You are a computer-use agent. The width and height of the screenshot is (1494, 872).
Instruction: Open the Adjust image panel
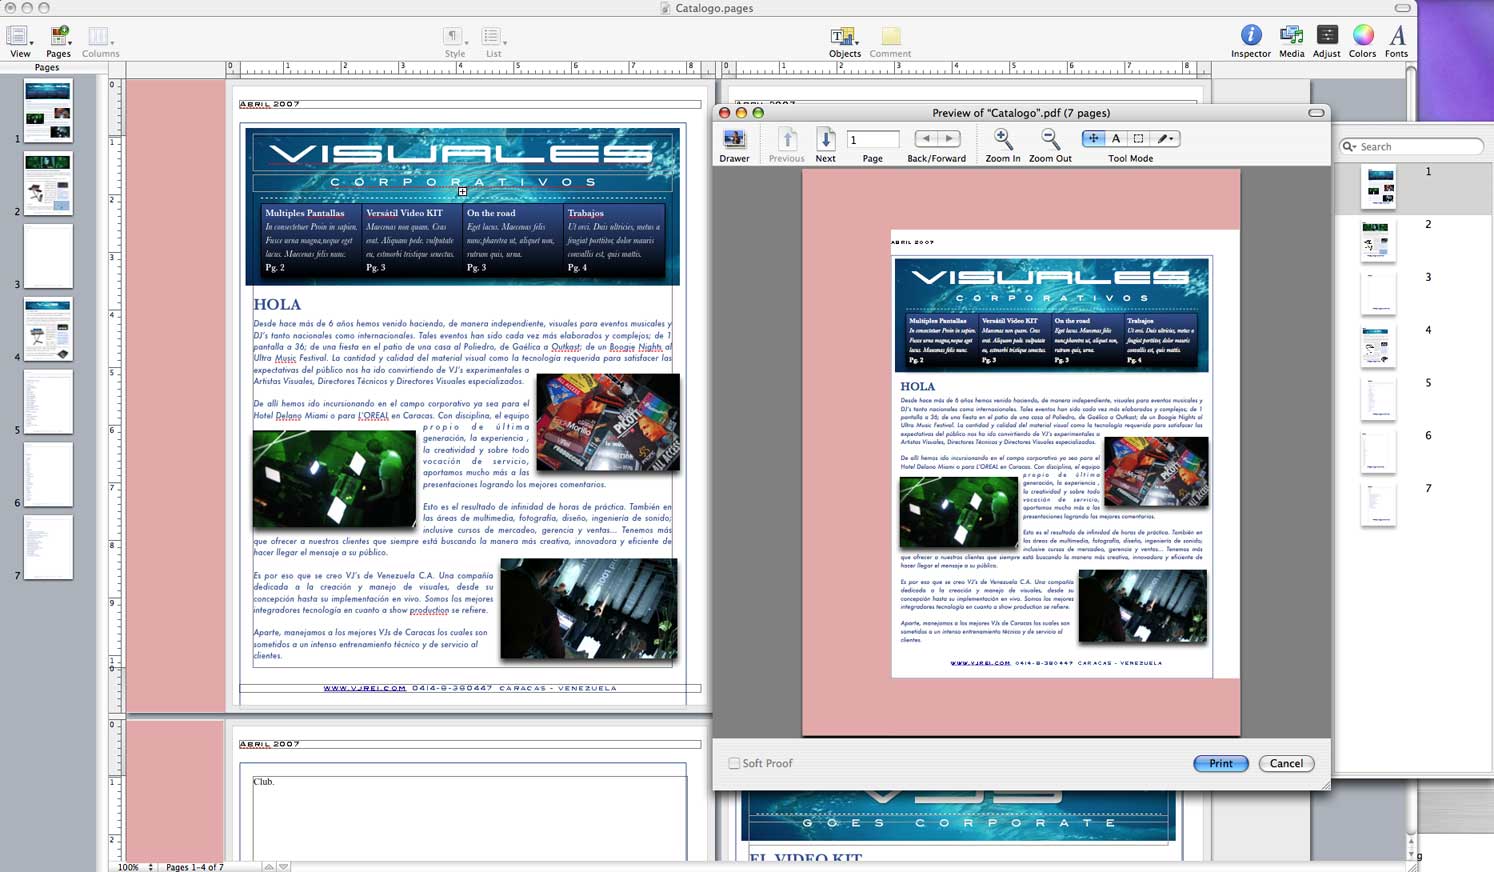1327,36
